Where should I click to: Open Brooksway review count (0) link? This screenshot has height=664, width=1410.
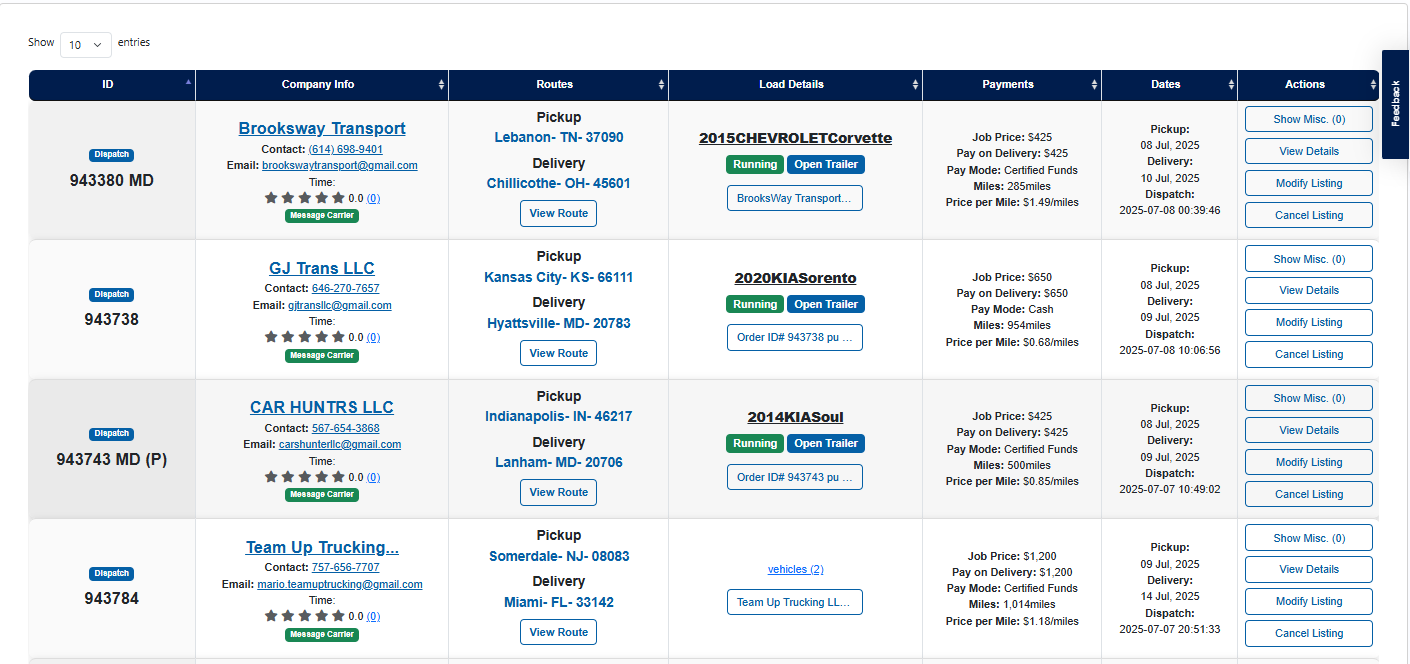[373, 199]
